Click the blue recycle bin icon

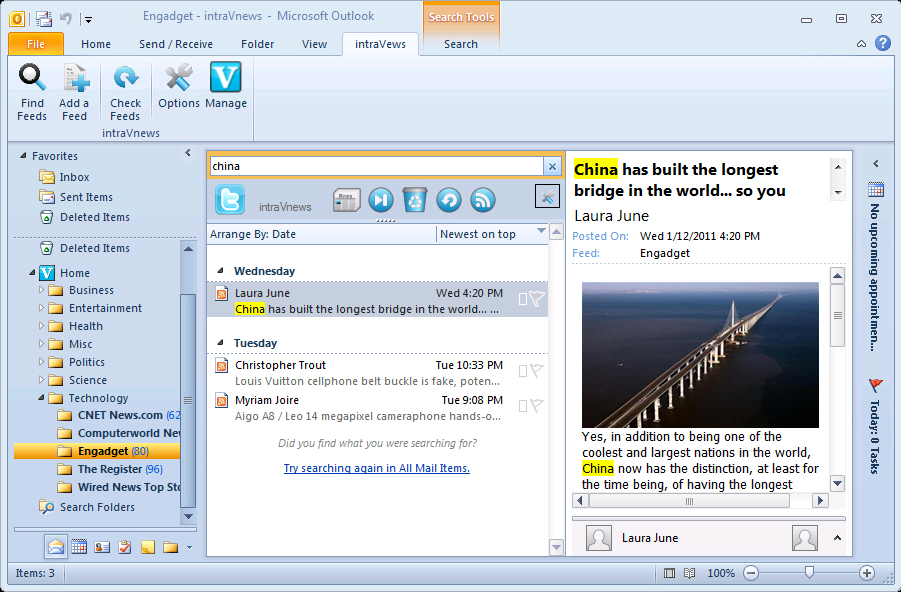tap(415, 200)
